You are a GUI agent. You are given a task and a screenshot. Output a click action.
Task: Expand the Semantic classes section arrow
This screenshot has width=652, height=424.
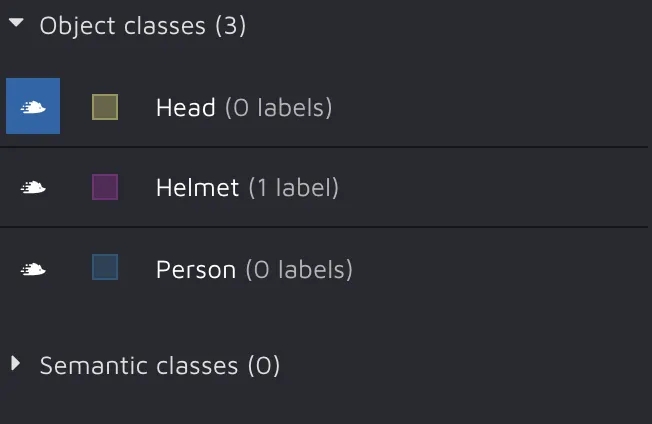pos(15,364)
